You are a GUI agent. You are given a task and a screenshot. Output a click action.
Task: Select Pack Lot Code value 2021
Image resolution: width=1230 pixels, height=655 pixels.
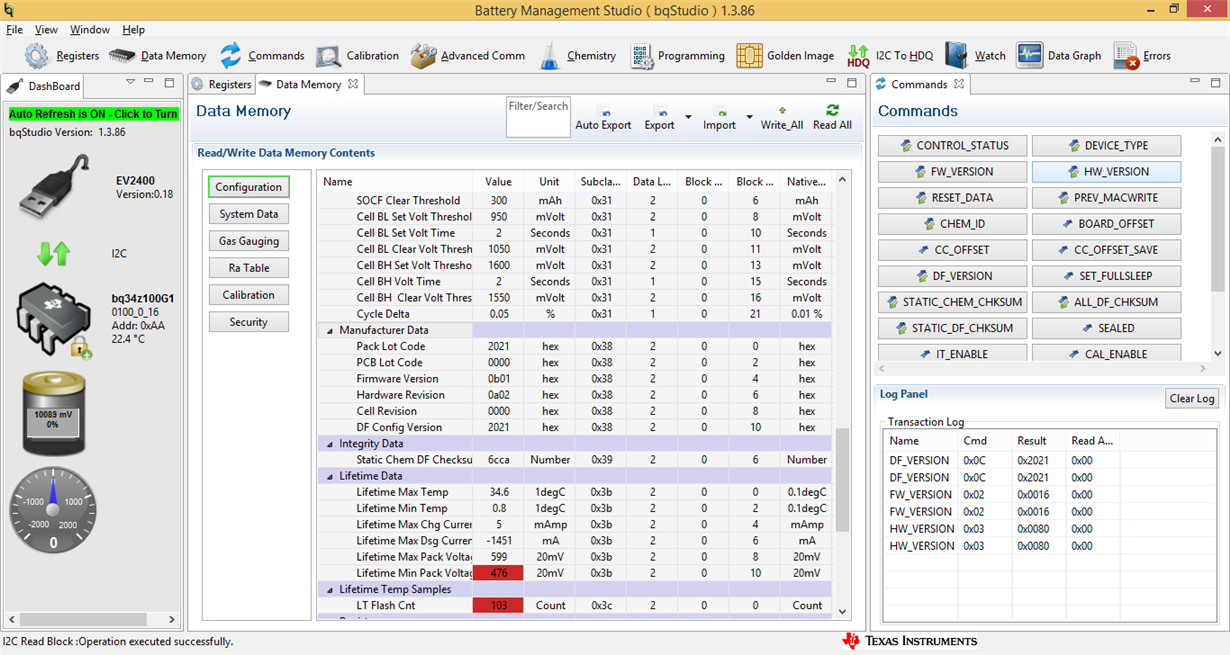498,346
